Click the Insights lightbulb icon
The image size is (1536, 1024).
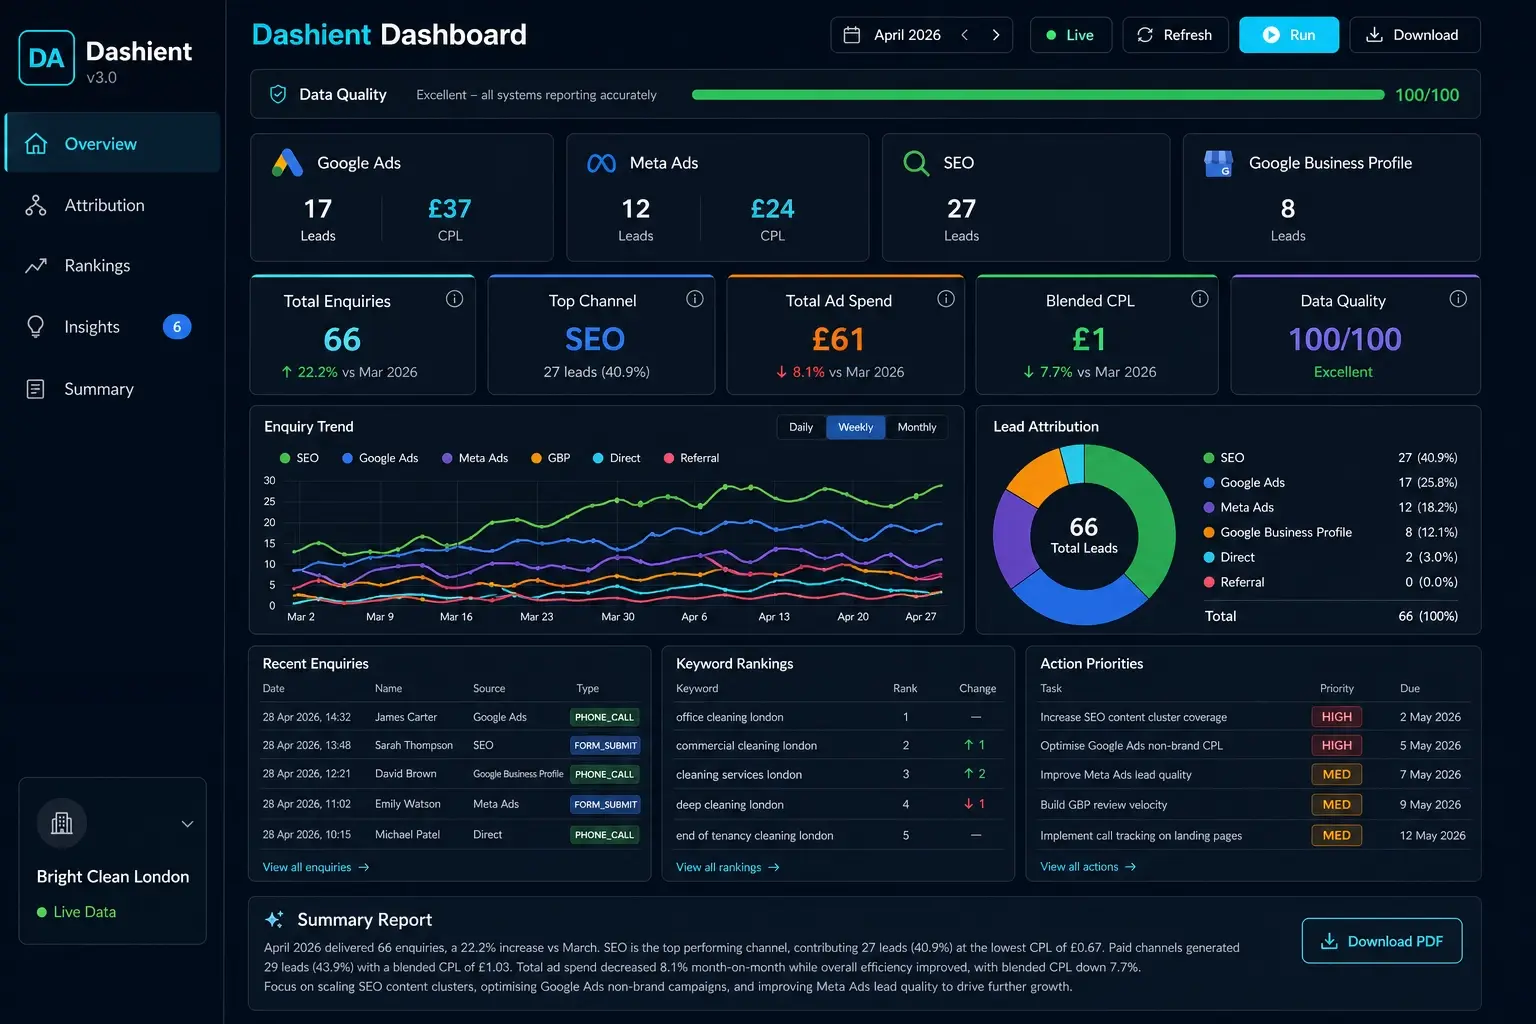point(36,327)
